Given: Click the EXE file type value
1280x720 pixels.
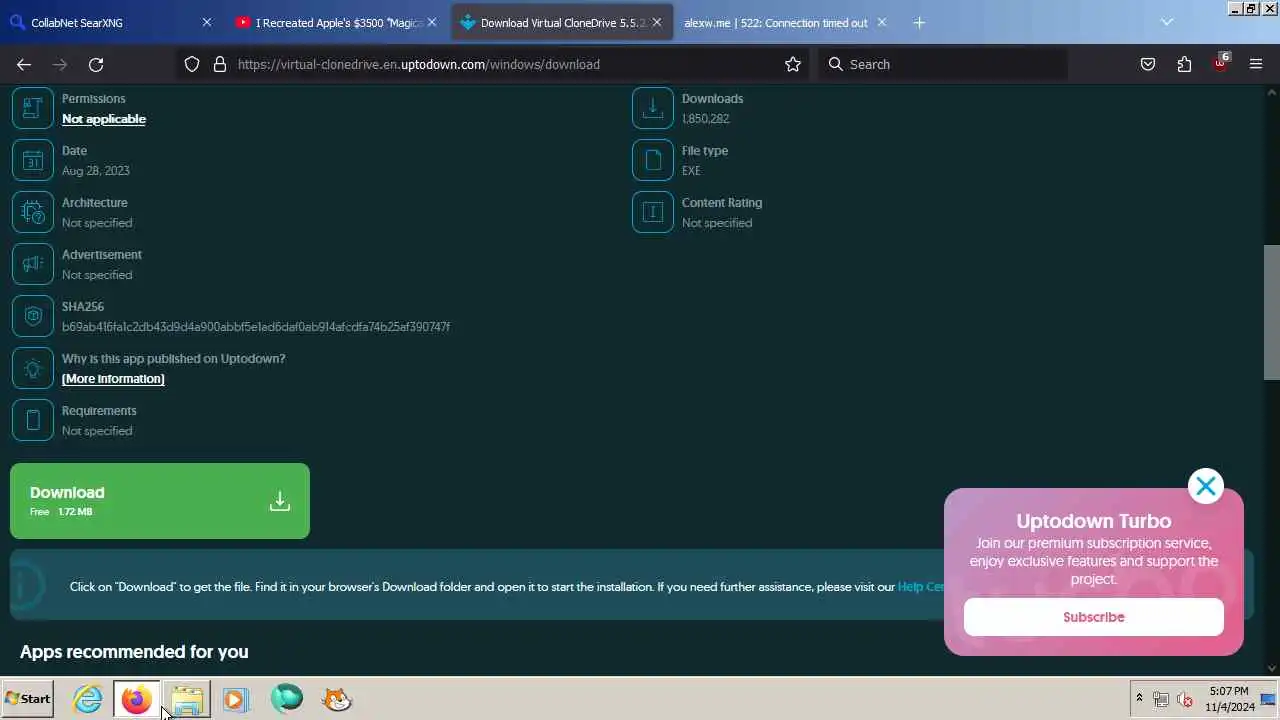Looking at the screenshot, I should [691, 171].
